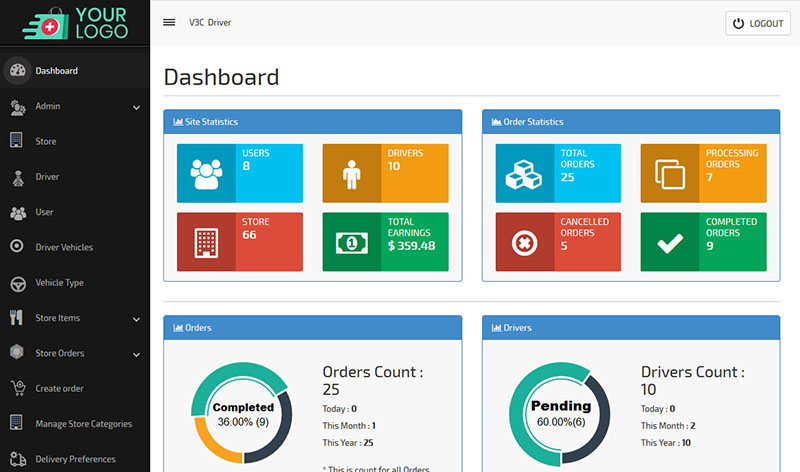Click the Site Statistics panel header
Screen dimensions: 800x472
pyautogui.click(x=313, y=122)
